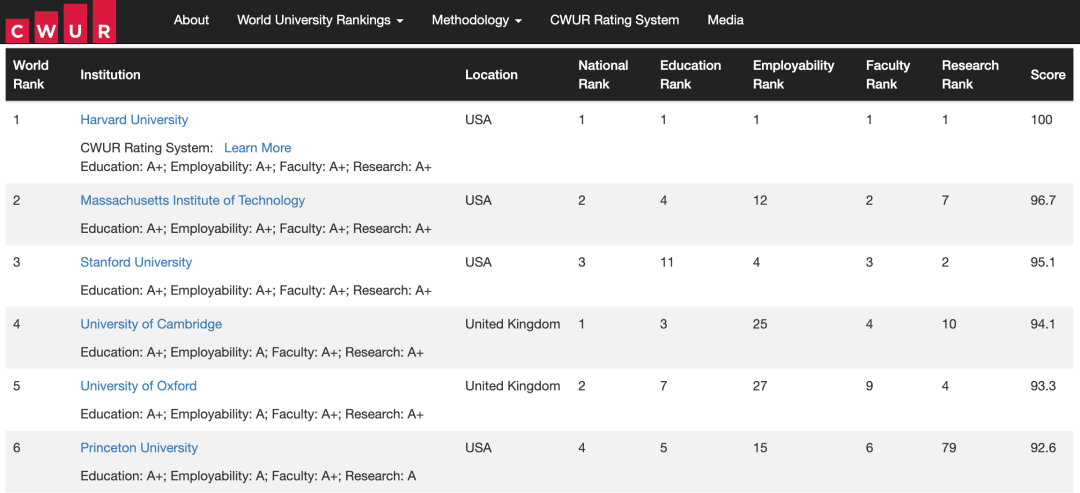This screenshot has width=1080, height=493.
Task: Open Princeton University link
Action: (x=139, y=448)
